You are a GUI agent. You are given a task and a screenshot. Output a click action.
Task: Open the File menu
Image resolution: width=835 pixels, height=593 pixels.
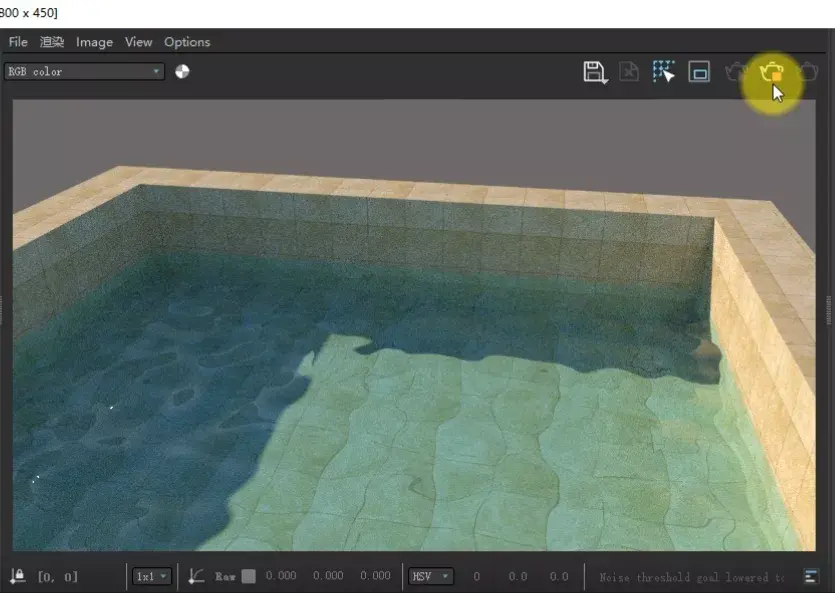18,42
